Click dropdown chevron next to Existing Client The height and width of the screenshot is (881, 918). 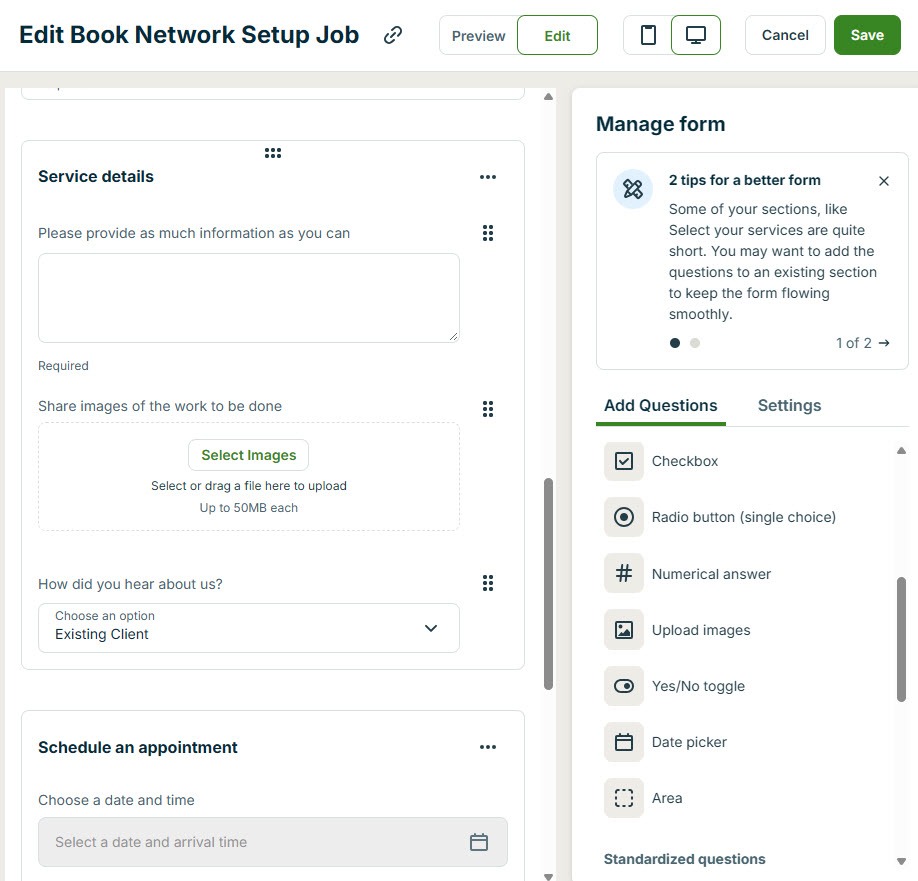point(431,628)
